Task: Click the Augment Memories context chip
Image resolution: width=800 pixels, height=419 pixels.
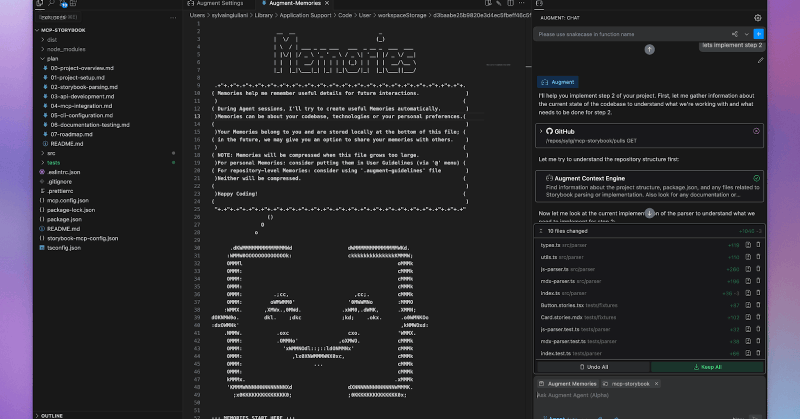Action: tap(568, 384)
